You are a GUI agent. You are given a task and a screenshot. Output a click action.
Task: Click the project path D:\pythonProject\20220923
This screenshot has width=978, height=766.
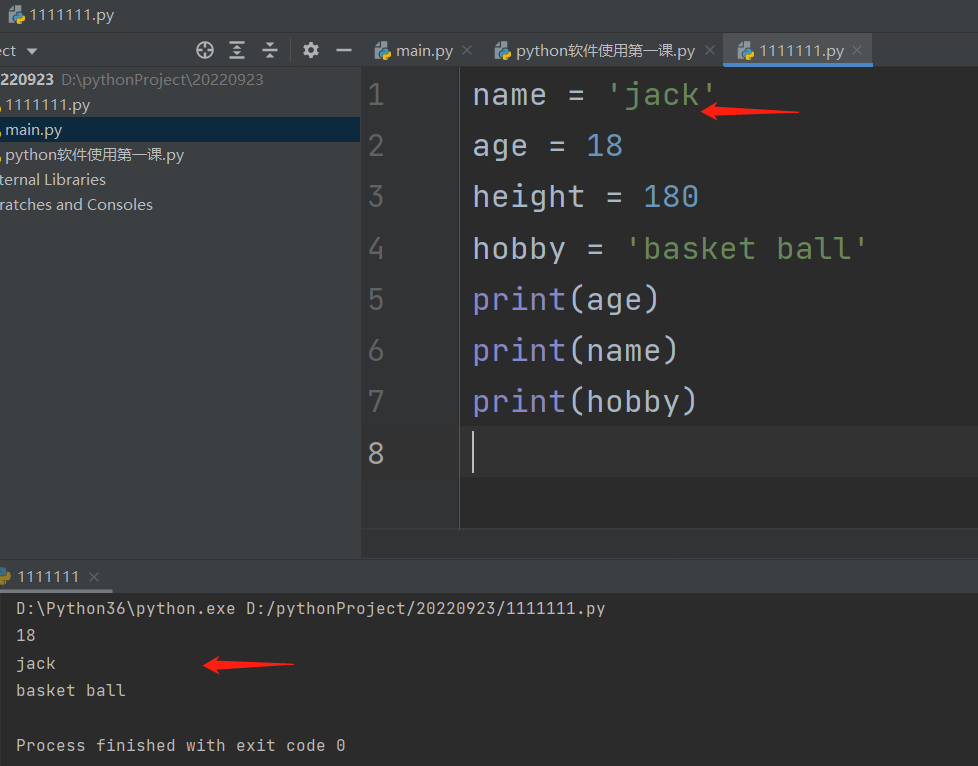tap(162, 79)
